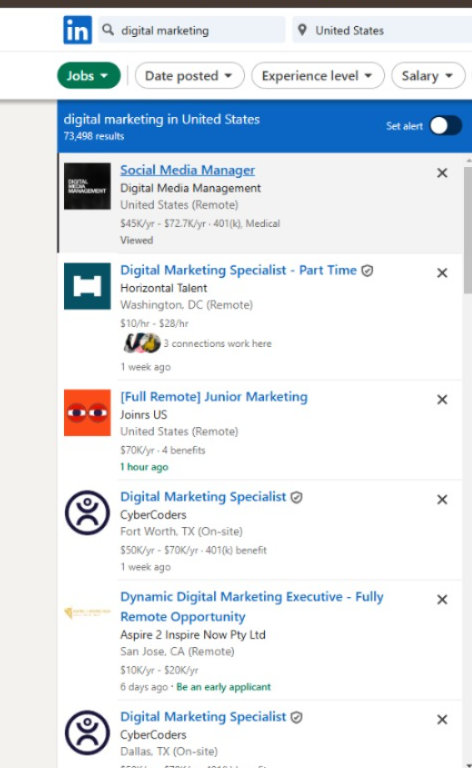The width and height of the screenshot is (472, 768).
Task: Open Dallas Digital Marketing Specialist job
Action: [x=203, y=717]
